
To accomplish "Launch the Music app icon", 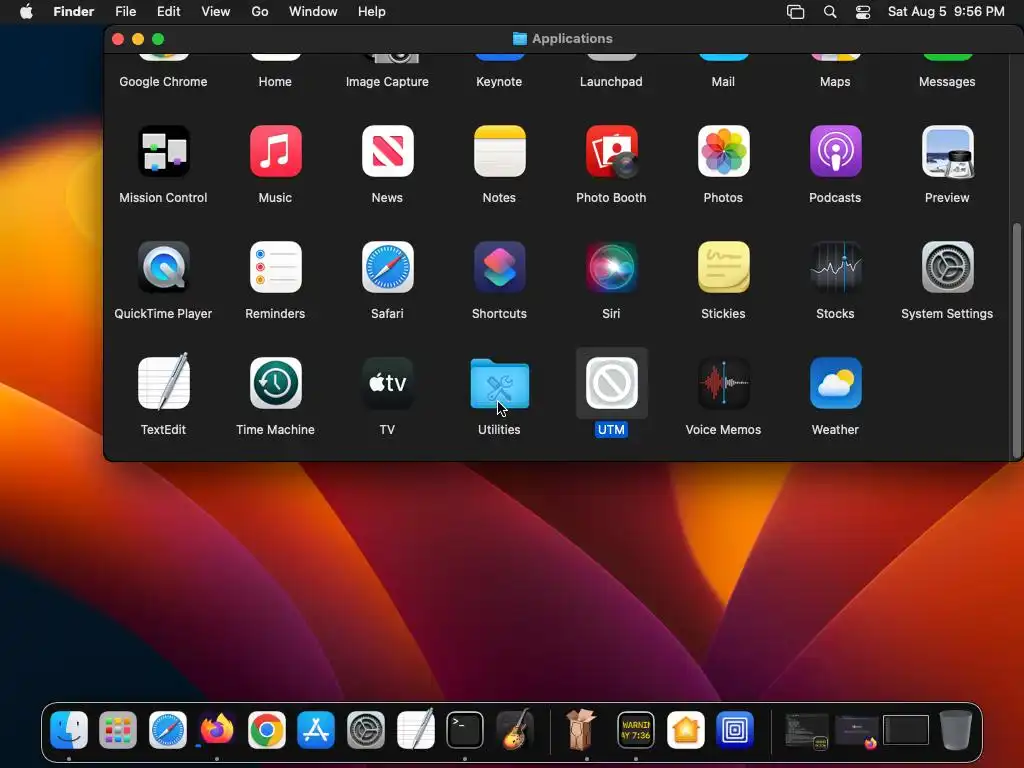I will (276, 152).
